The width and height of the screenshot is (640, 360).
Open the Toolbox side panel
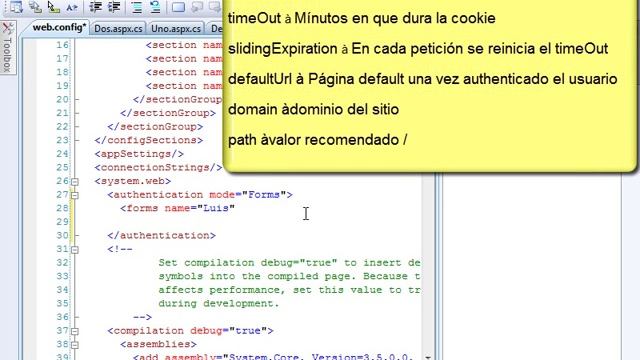(x=8, y=48)
